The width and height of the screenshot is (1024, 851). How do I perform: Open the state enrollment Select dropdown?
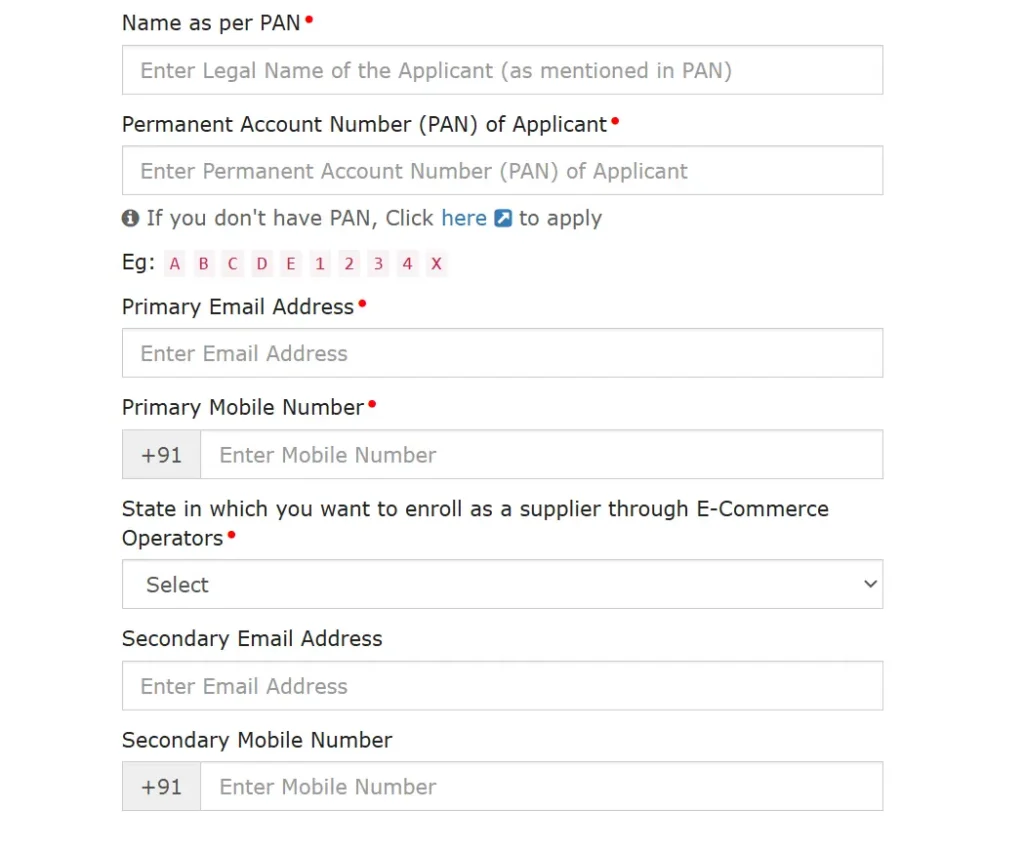click(x=502, y=584)
